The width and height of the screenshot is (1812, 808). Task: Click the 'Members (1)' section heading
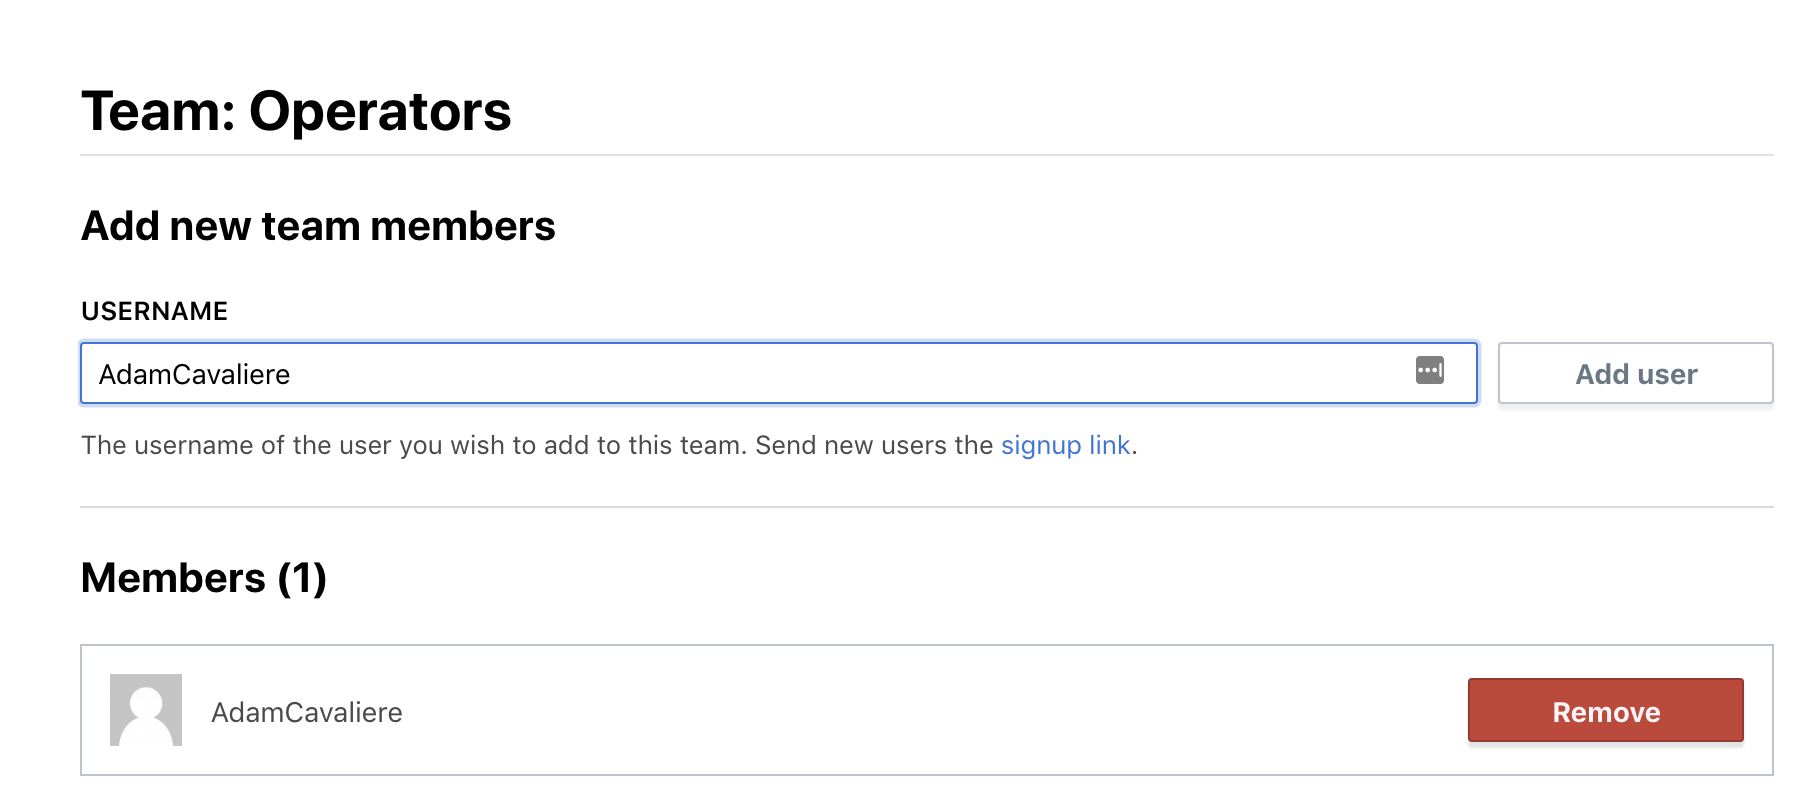pyautogui.click(x=204, y=578)
